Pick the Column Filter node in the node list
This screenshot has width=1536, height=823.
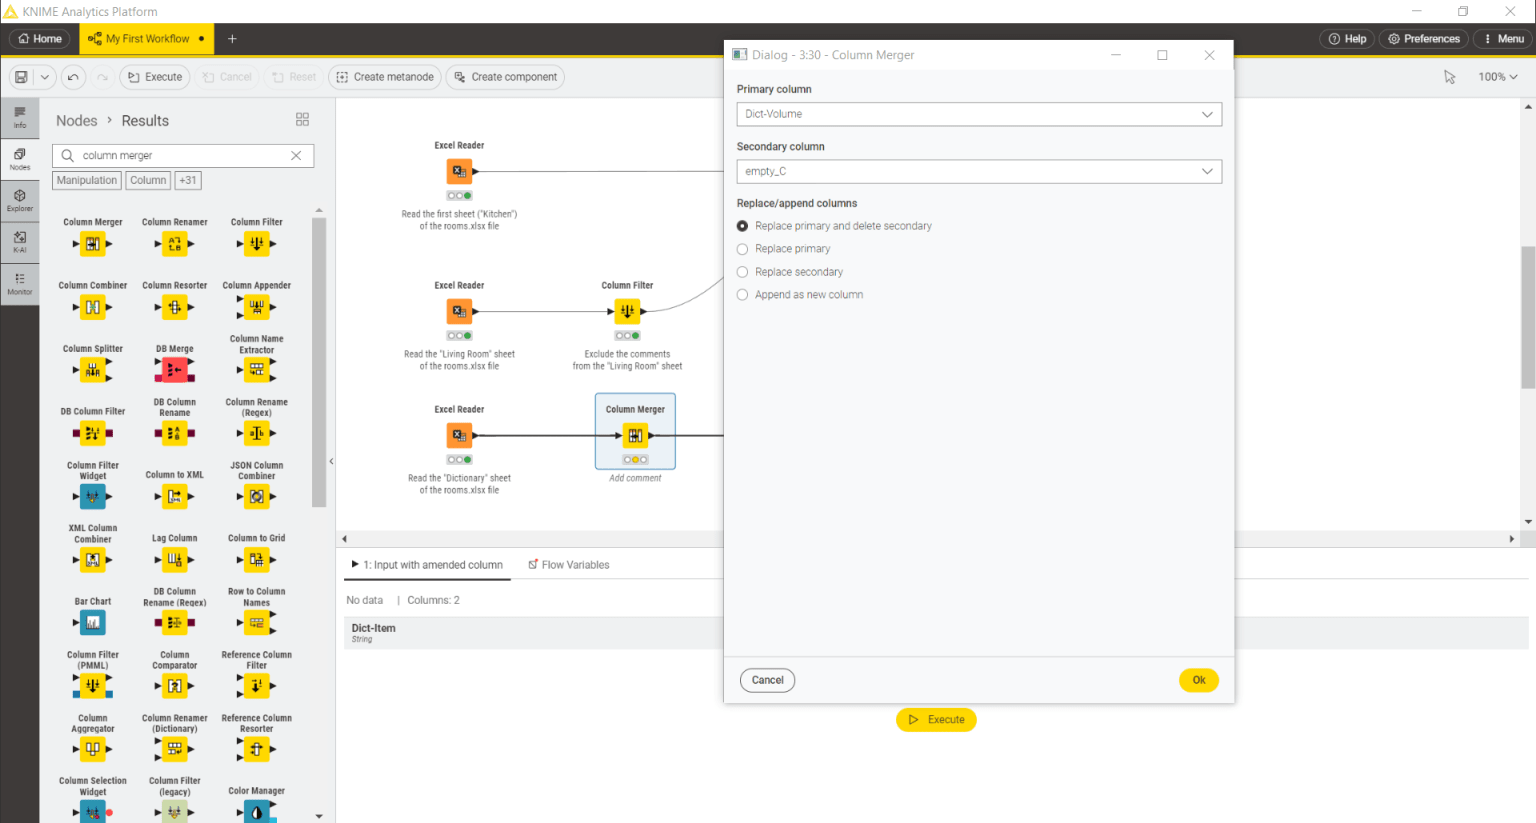[257, 244]
